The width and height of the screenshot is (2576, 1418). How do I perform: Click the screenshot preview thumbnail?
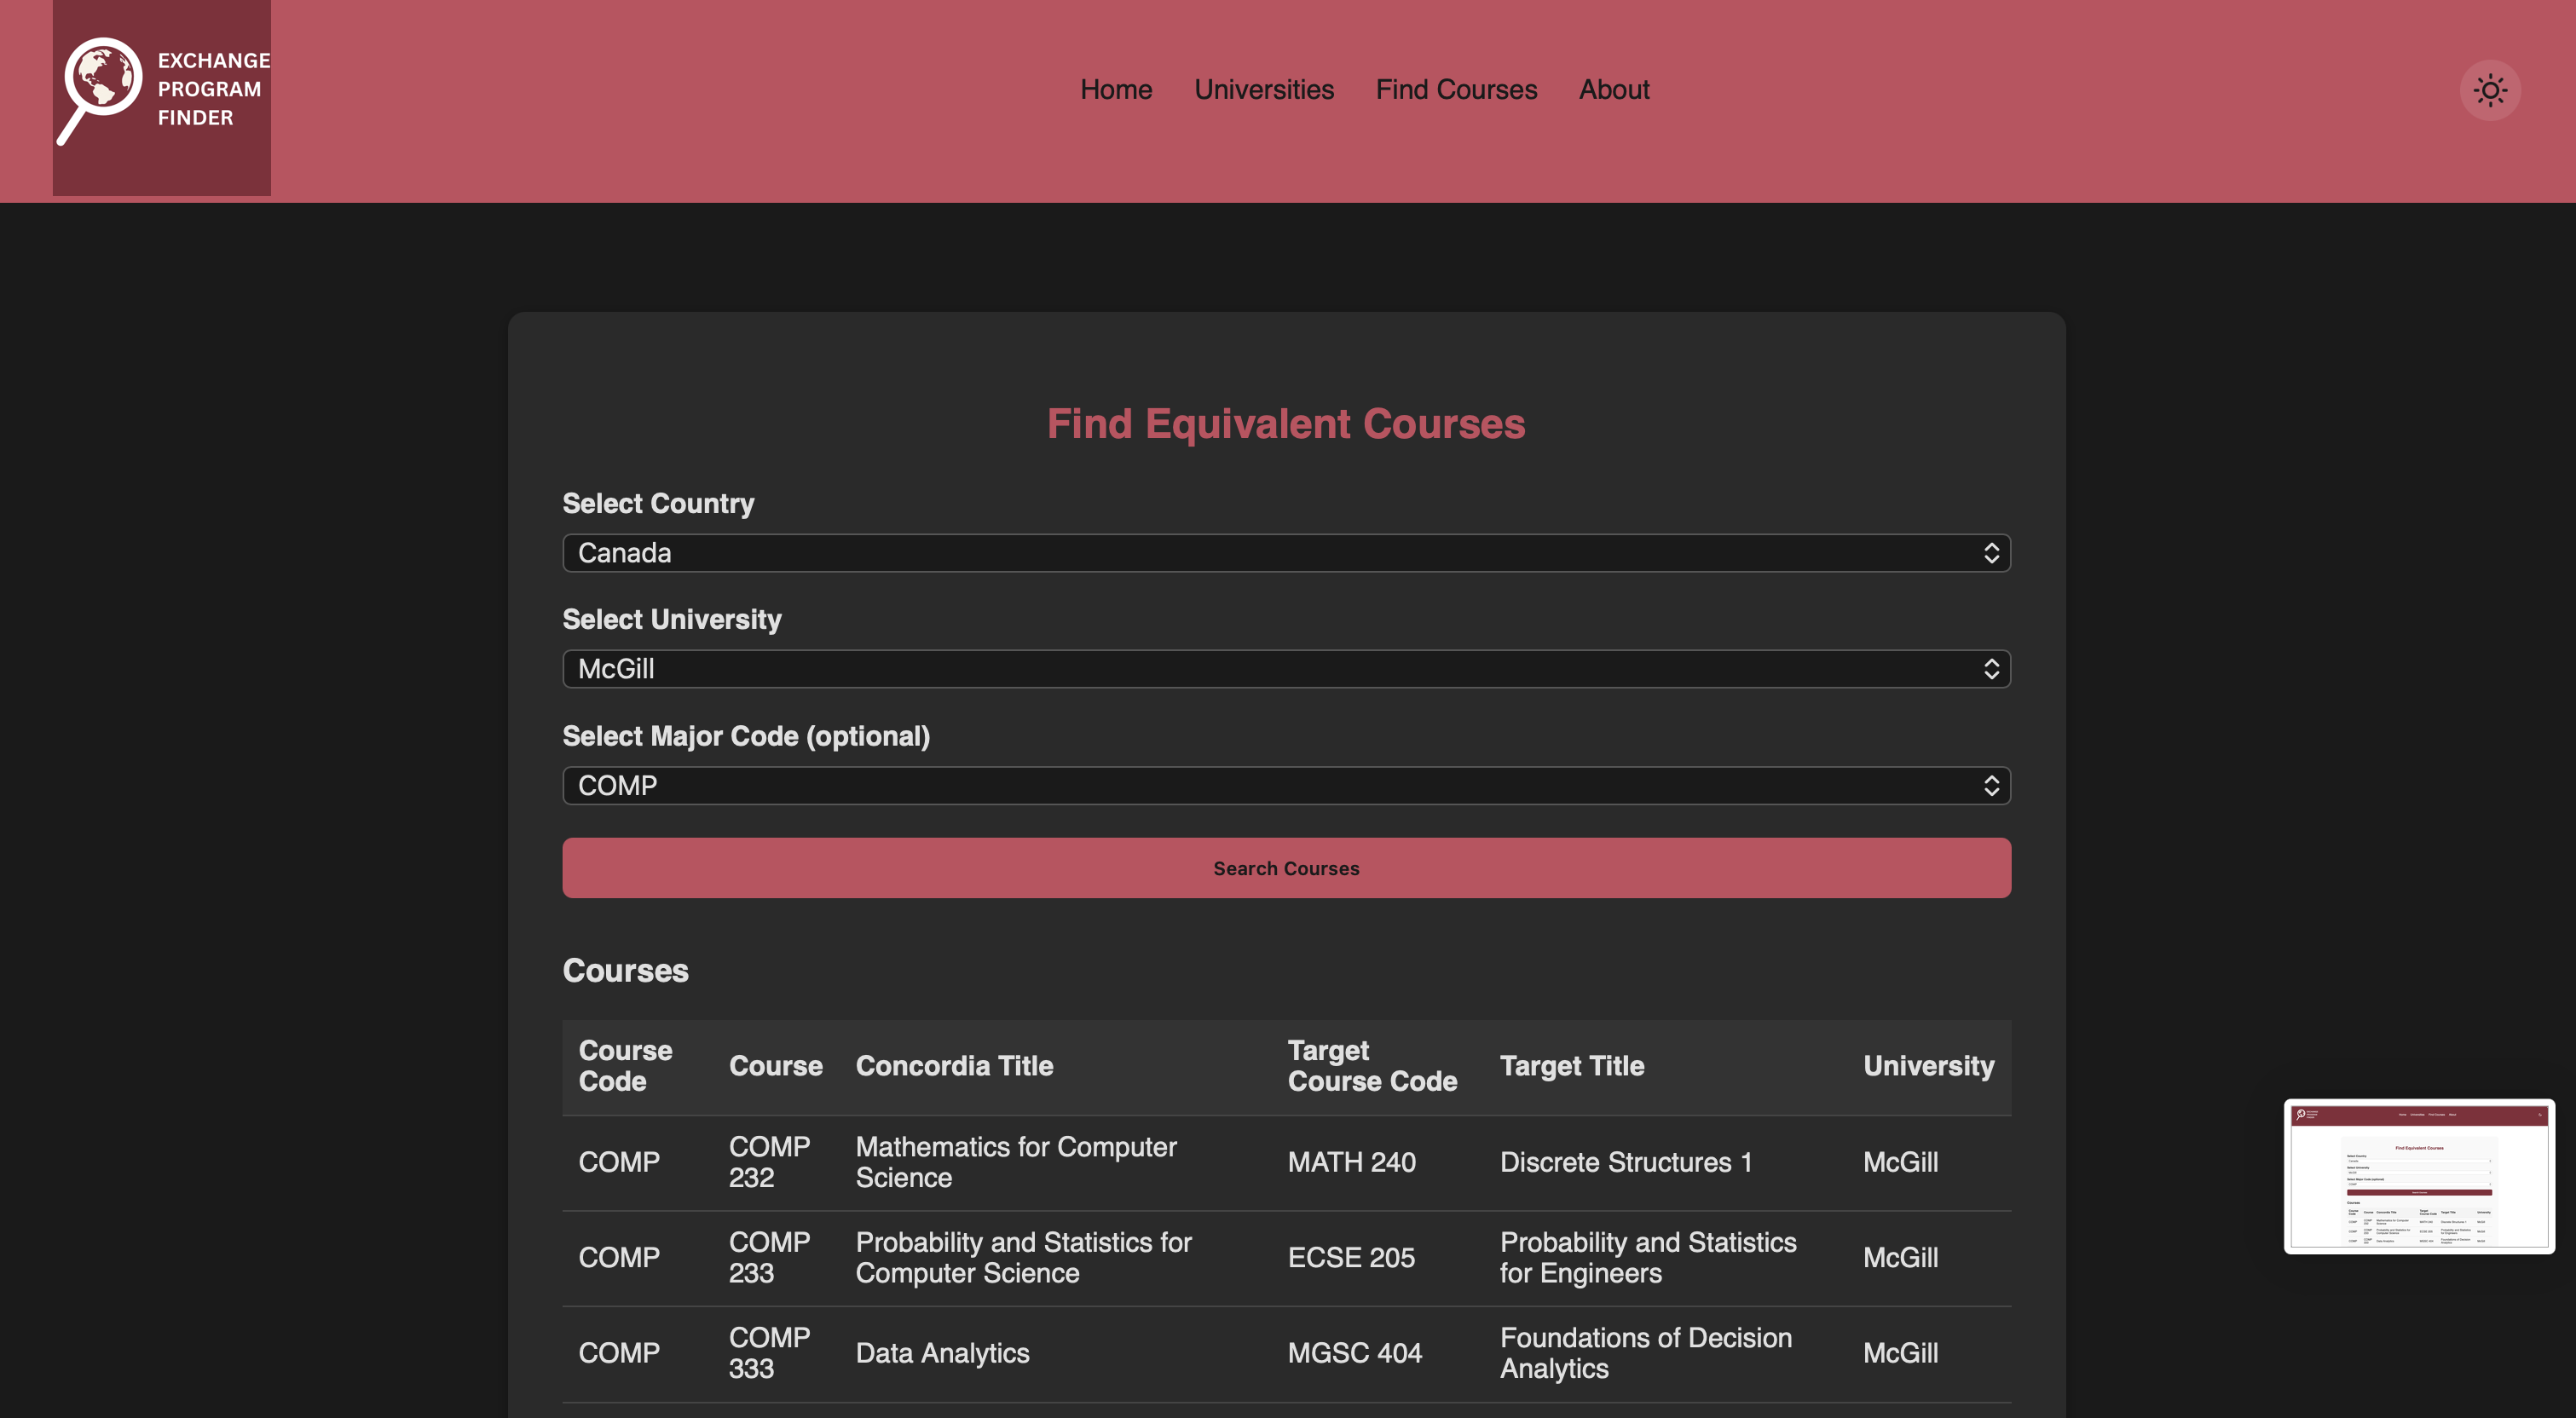click(2418, 1176)
